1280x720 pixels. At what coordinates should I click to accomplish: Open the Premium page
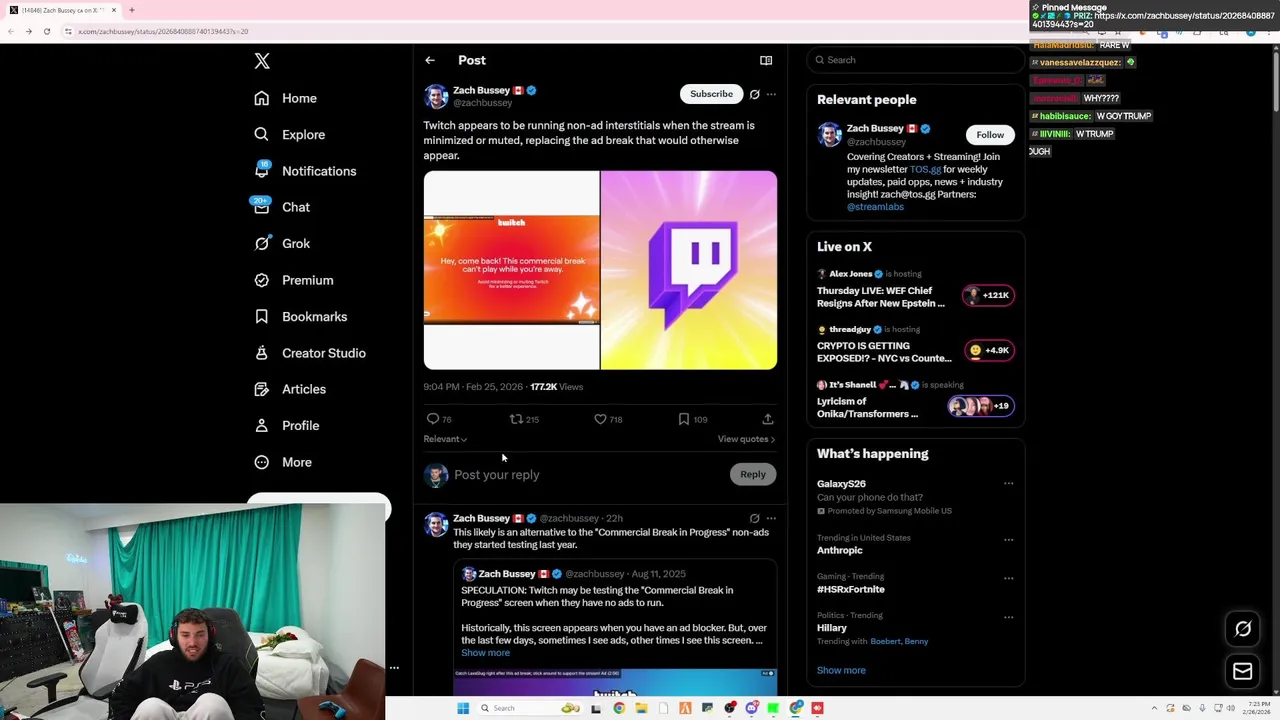pos(293,280)
